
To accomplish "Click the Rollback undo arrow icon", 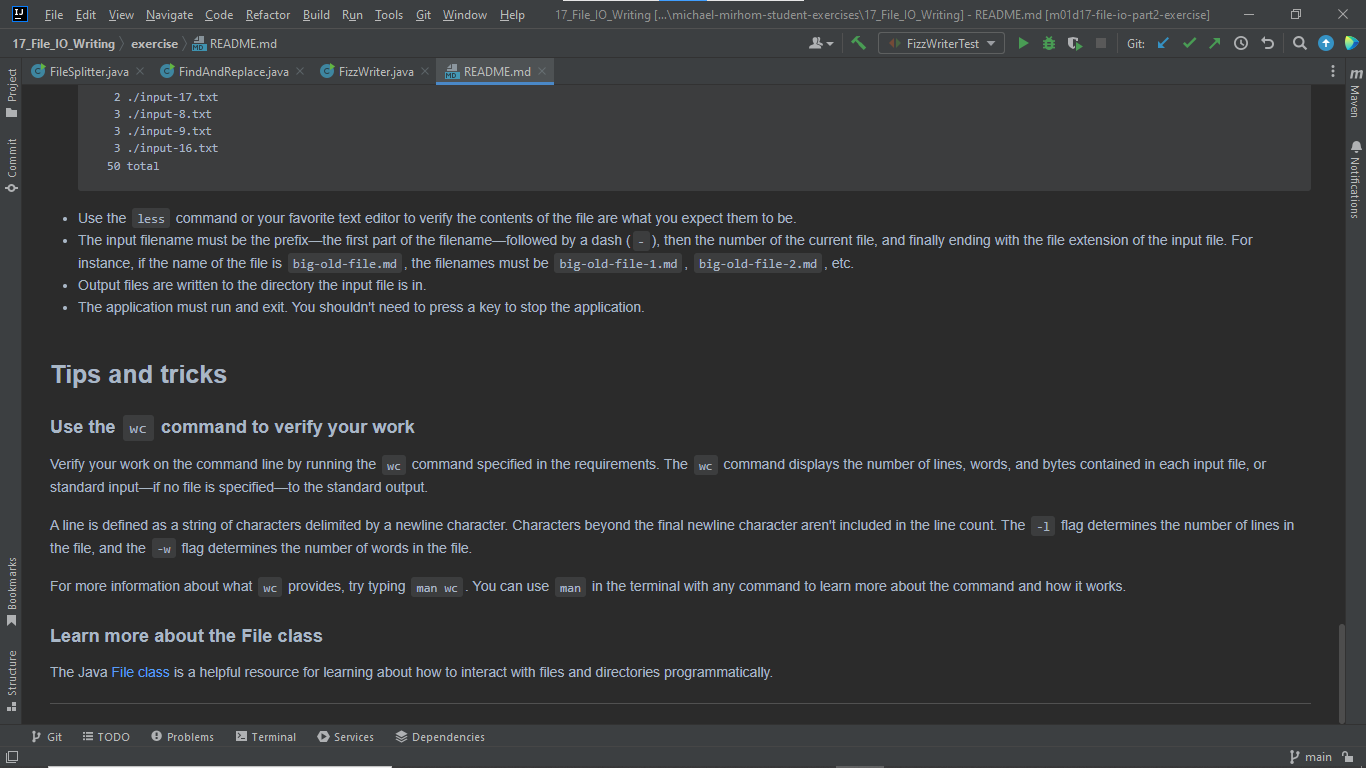I will [1268, 43].
